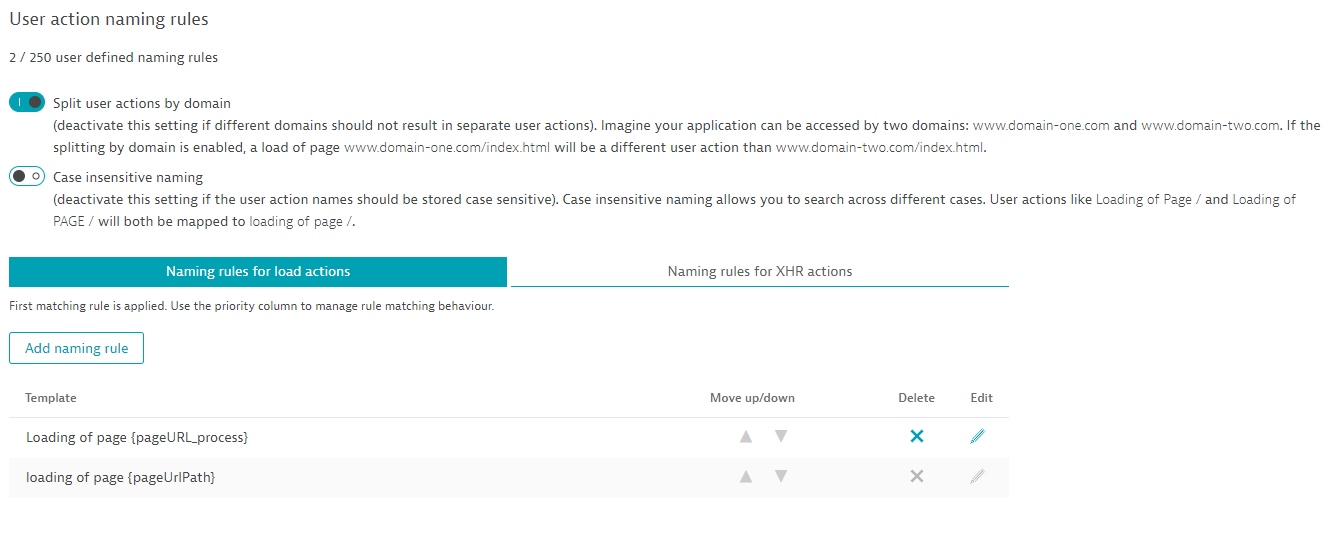Select the 'Loading of page {pageURL_process}' row
Screen dimensions: 1344x541
pyautogui.click(x=137, y=437)
